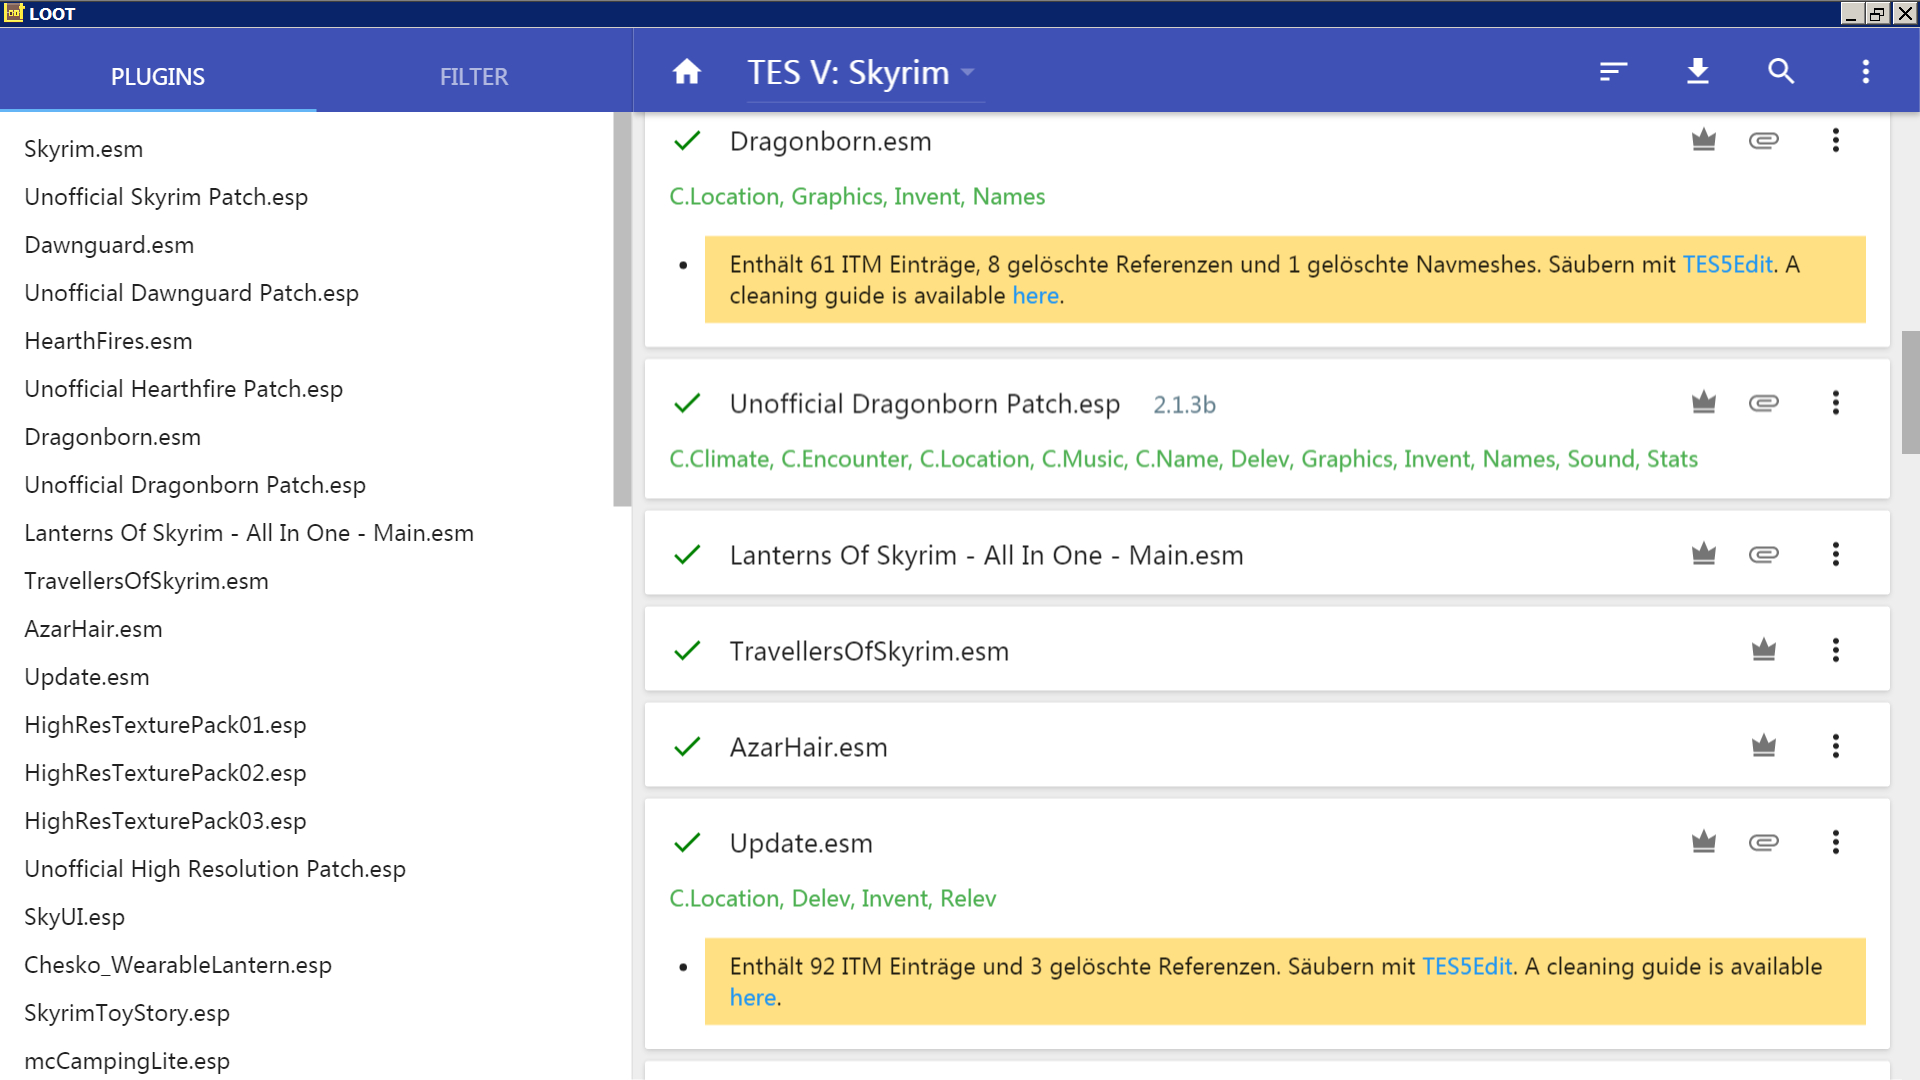This screenshot has height=1080, width=1920.
Task: Select HighResTexturePack03.esp in sidebar
Action: 165,821
